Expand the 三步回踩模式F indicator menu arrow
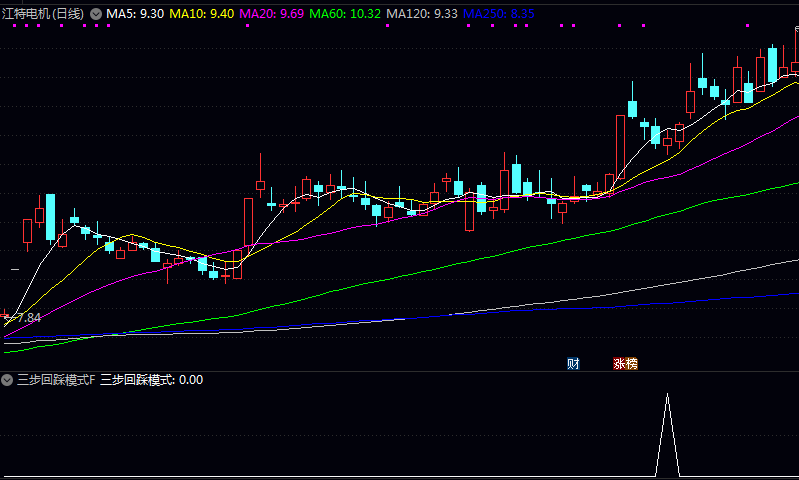 pyautogui.click(x=8, y=380)
